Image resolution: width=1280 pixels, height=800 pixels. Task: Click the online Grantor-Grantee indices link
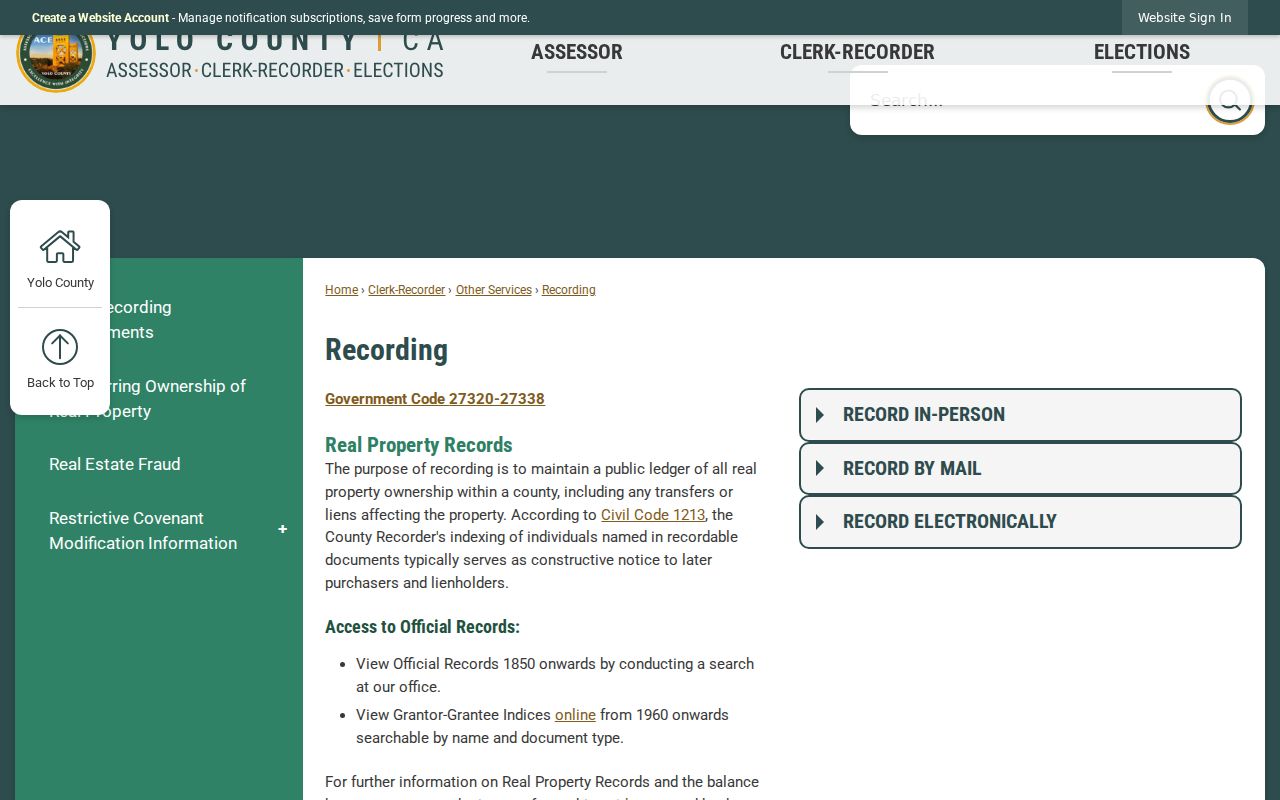pyautogui.click(x=575, y=715)
